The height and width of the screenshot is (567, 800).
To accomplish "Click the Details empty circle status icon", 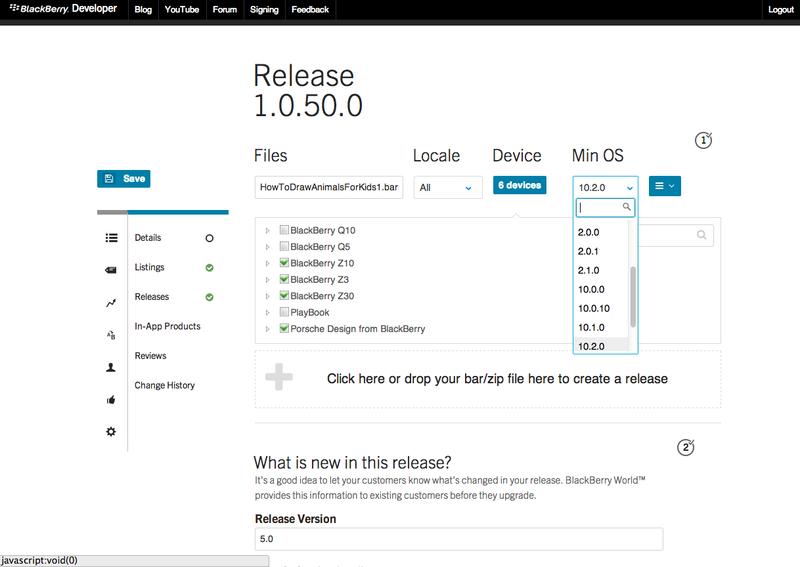I will tap(209, 238).
